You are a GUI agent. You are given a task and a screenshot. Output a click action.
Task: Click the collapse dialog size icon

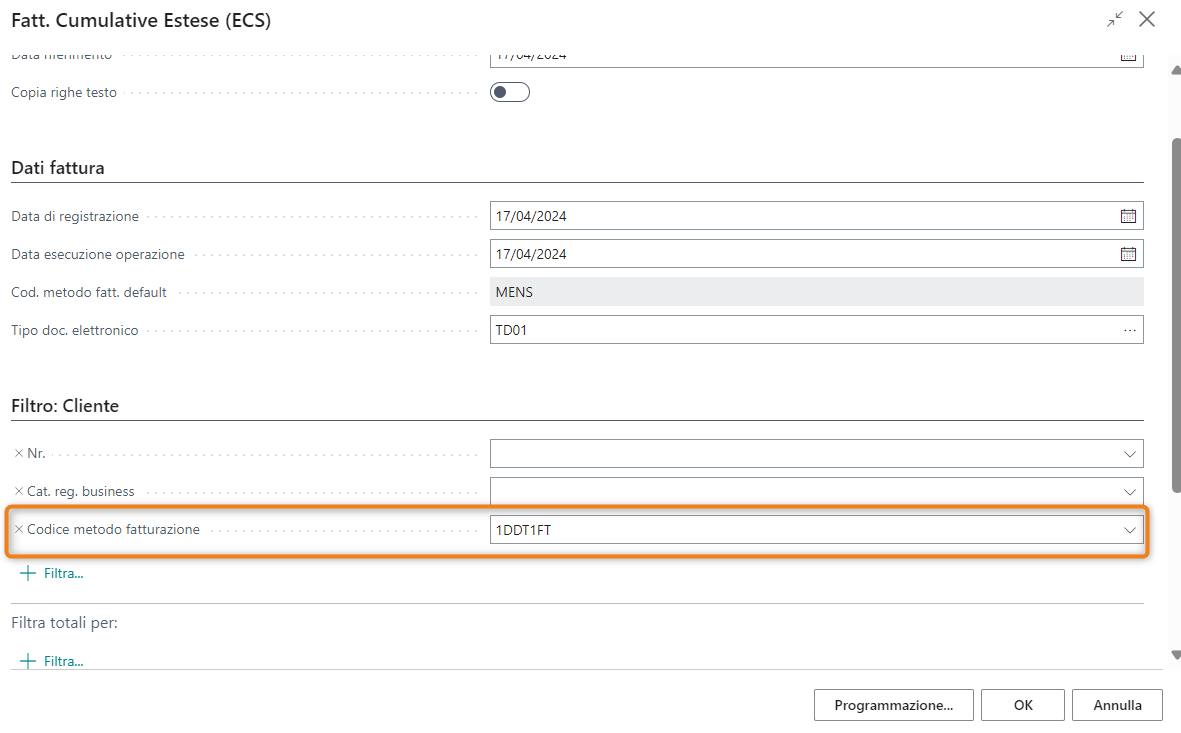(x=1114, y=20)
